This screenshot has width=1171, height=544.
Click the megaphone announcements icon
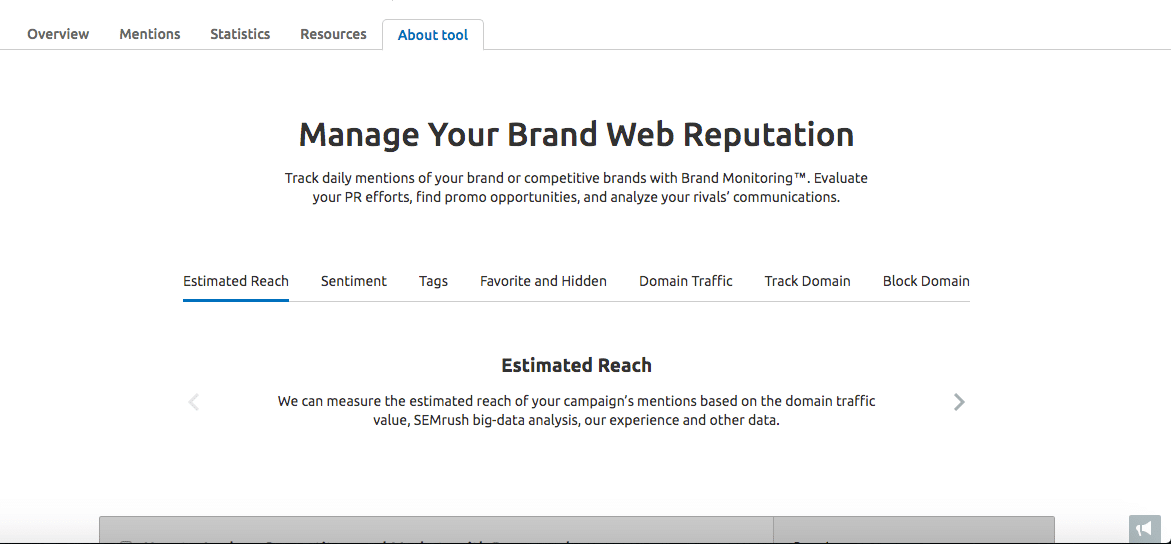pos(1143,528)
